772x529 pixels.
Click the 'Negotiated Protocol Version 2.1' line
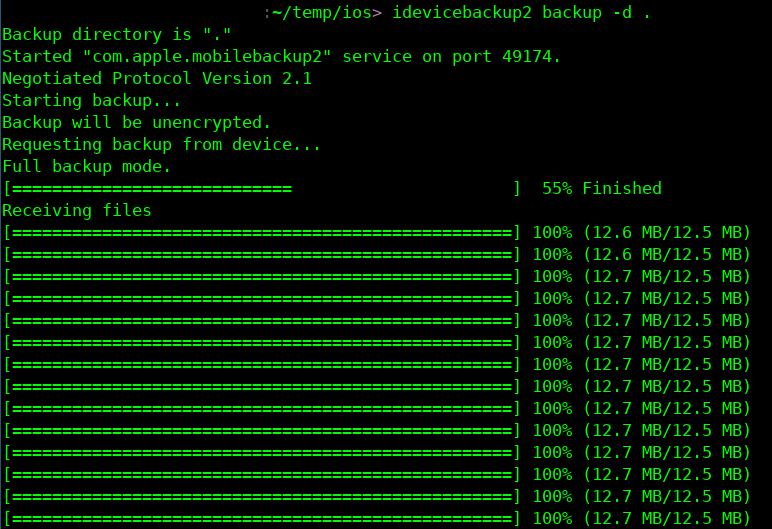(x=157, y=78)
